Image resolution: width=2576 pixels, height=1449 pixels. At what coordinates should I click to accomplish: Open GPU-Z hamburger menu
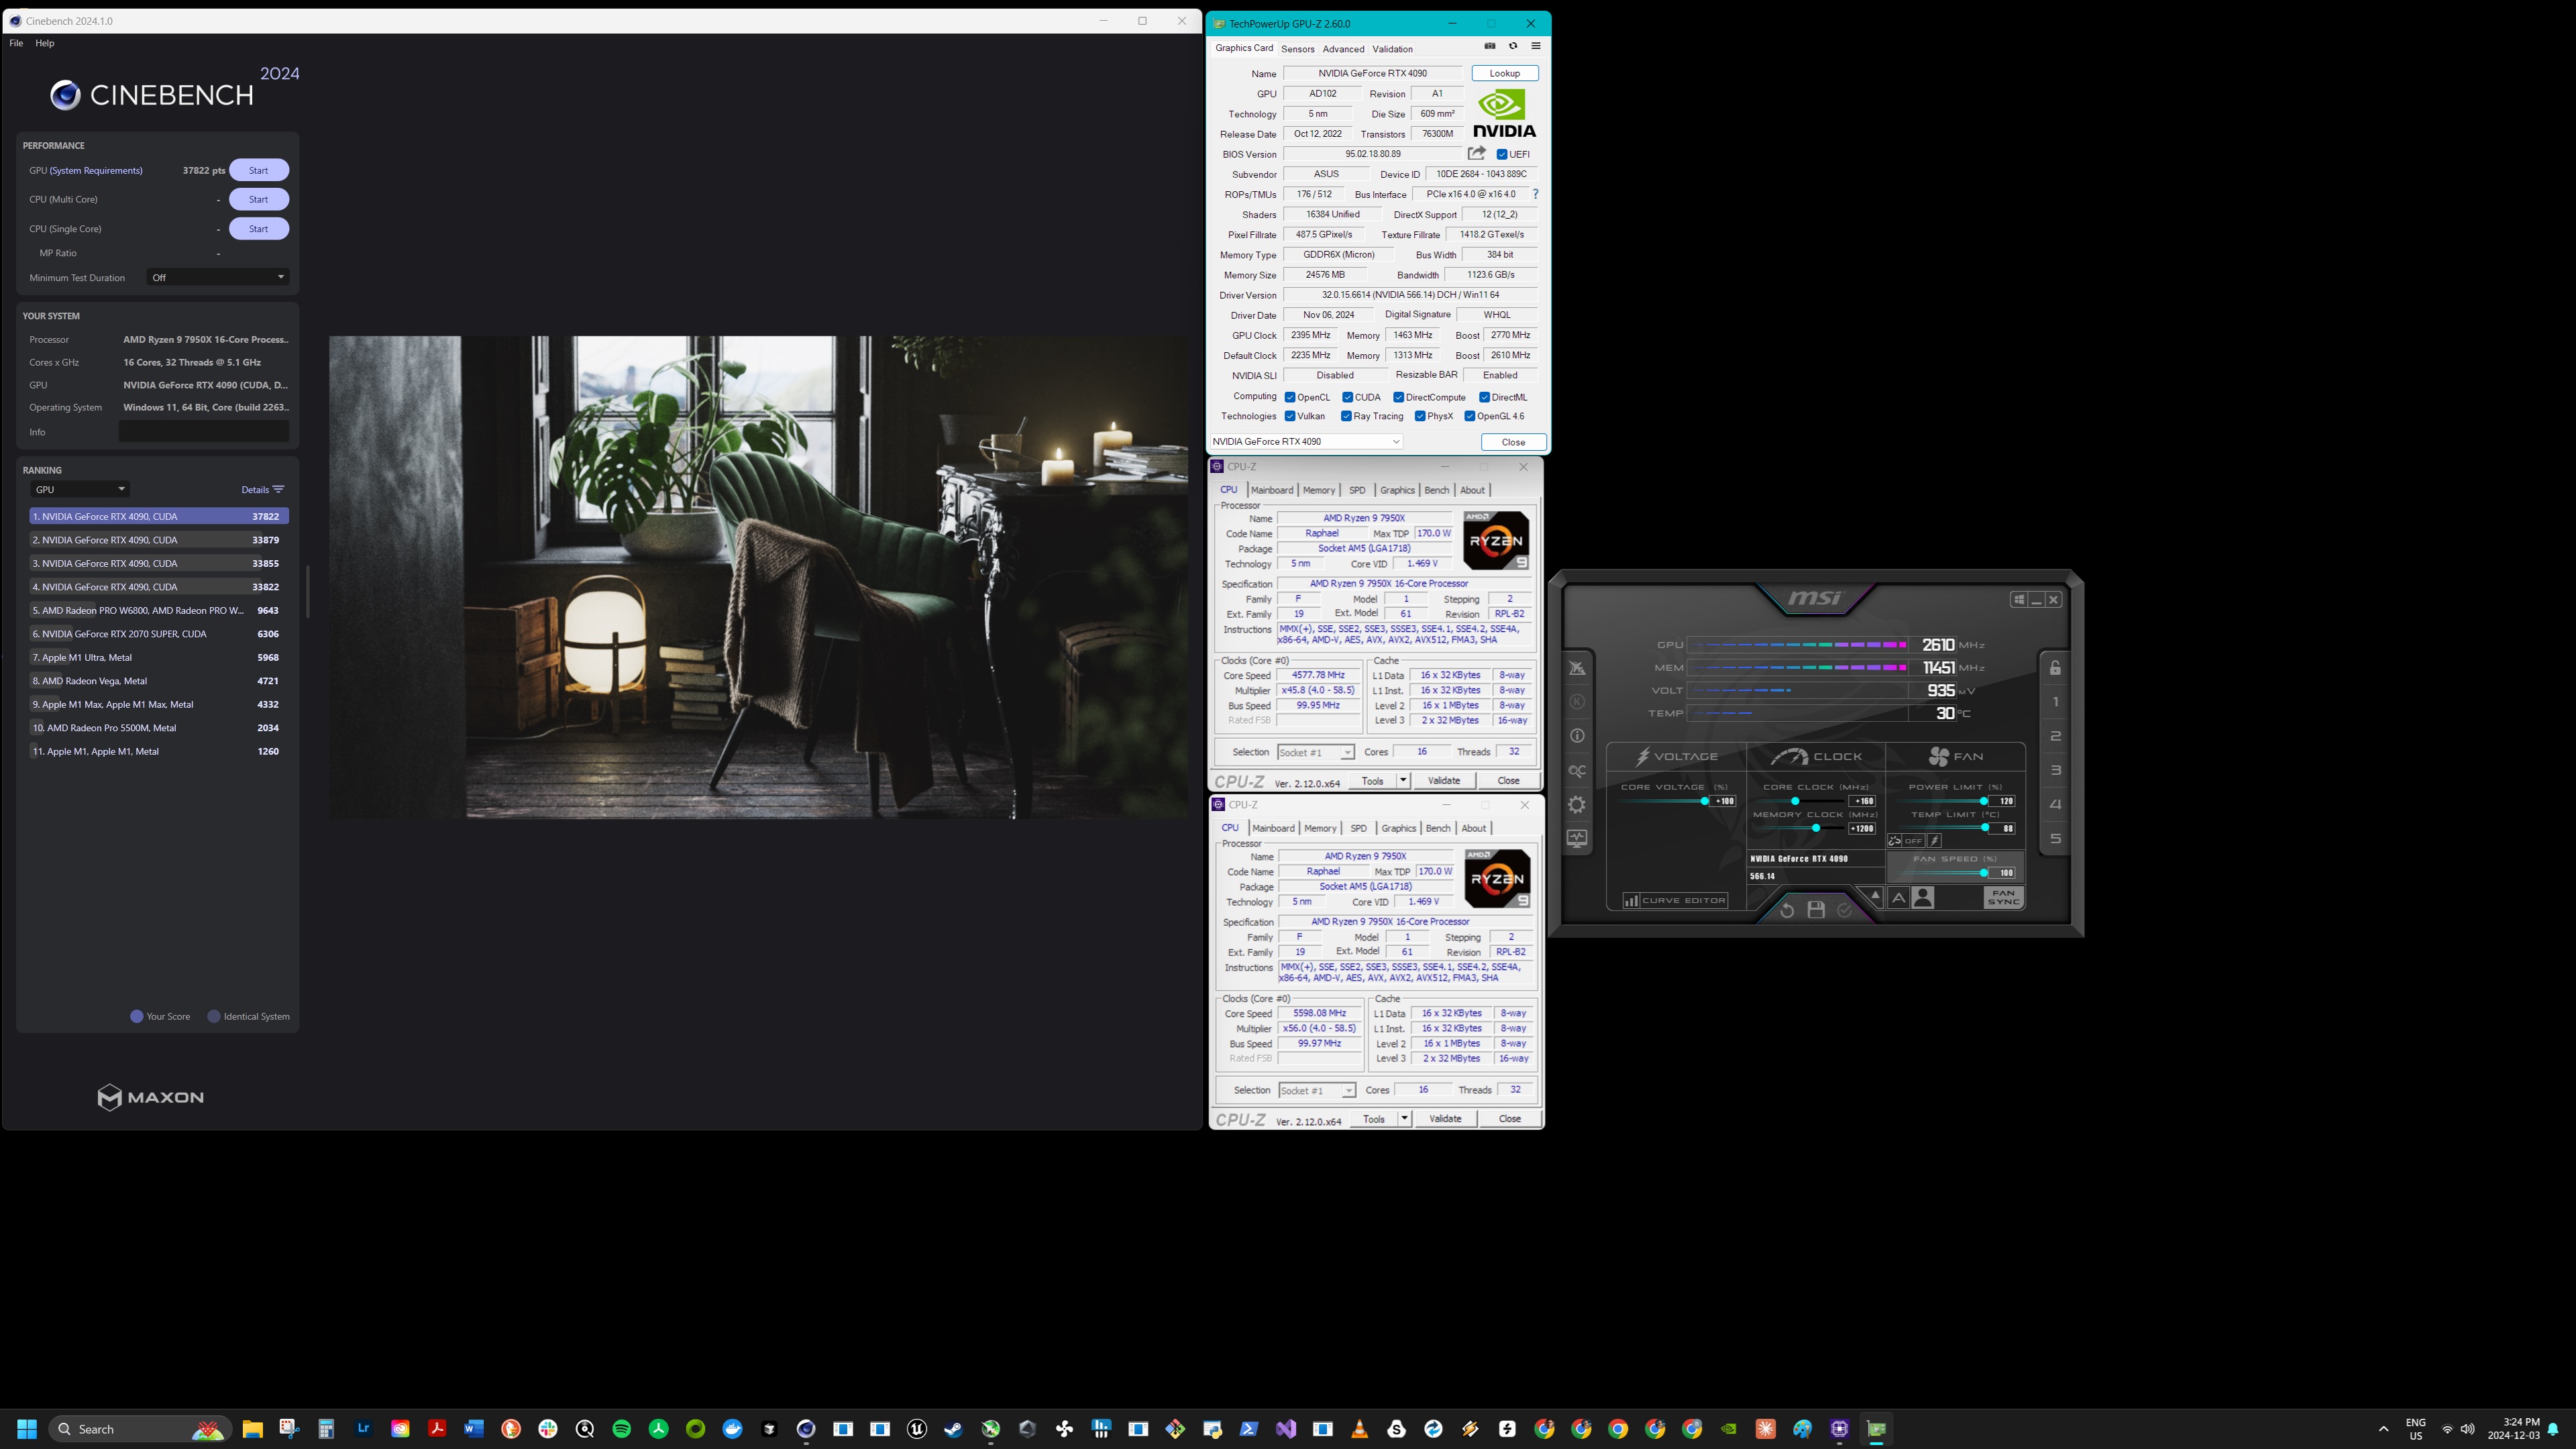coord(1536,46)
